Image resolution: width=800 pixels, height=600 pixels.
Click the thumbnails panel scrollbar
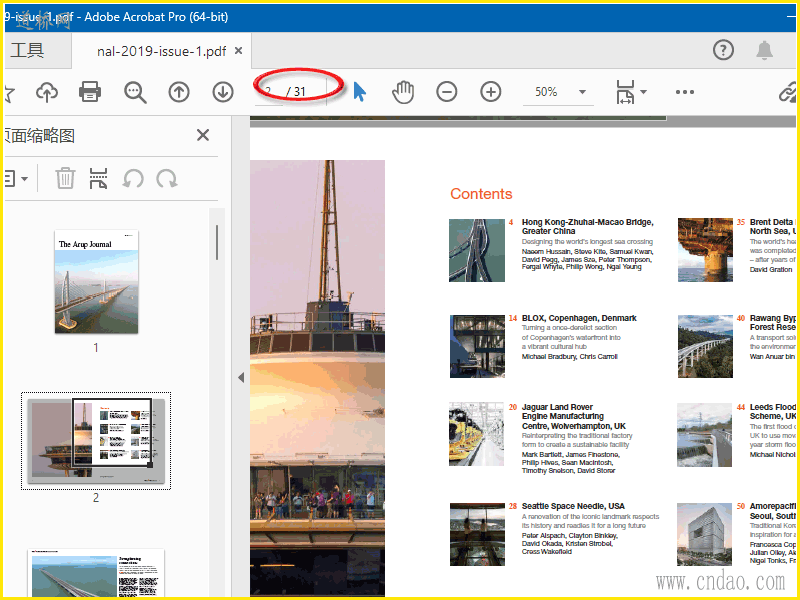coord(217,242)
